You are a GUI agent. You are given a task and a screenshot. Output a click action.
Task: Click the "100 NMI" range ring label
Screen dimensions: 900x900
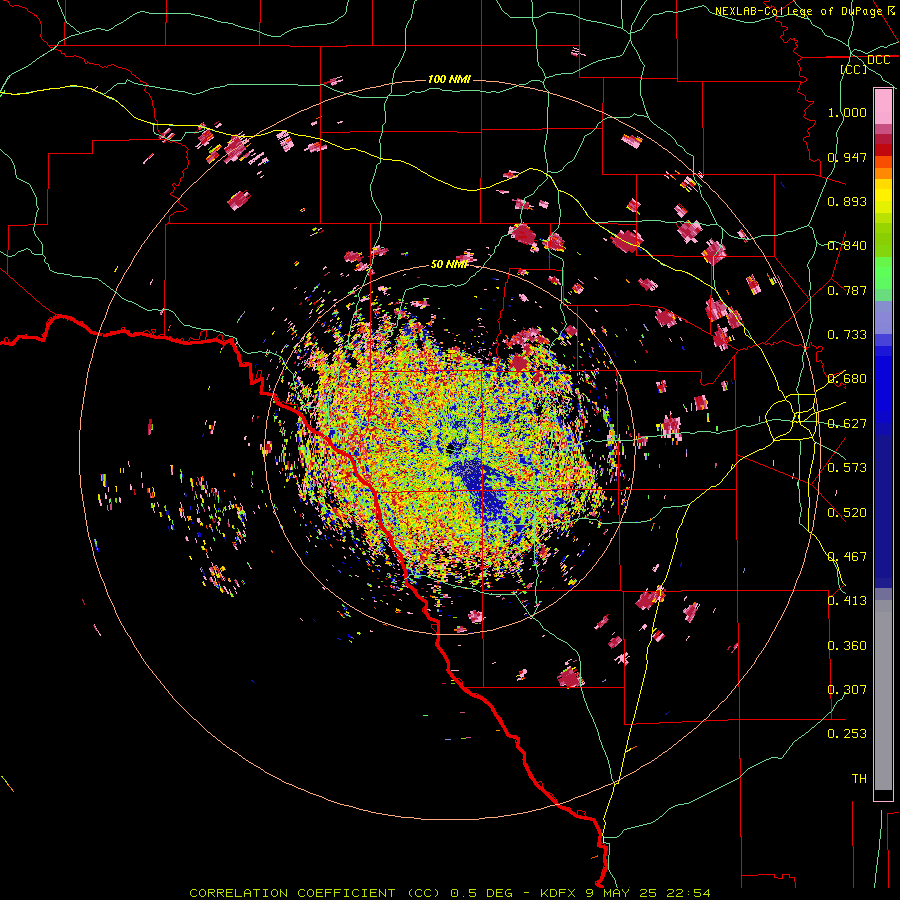(449, 79)
